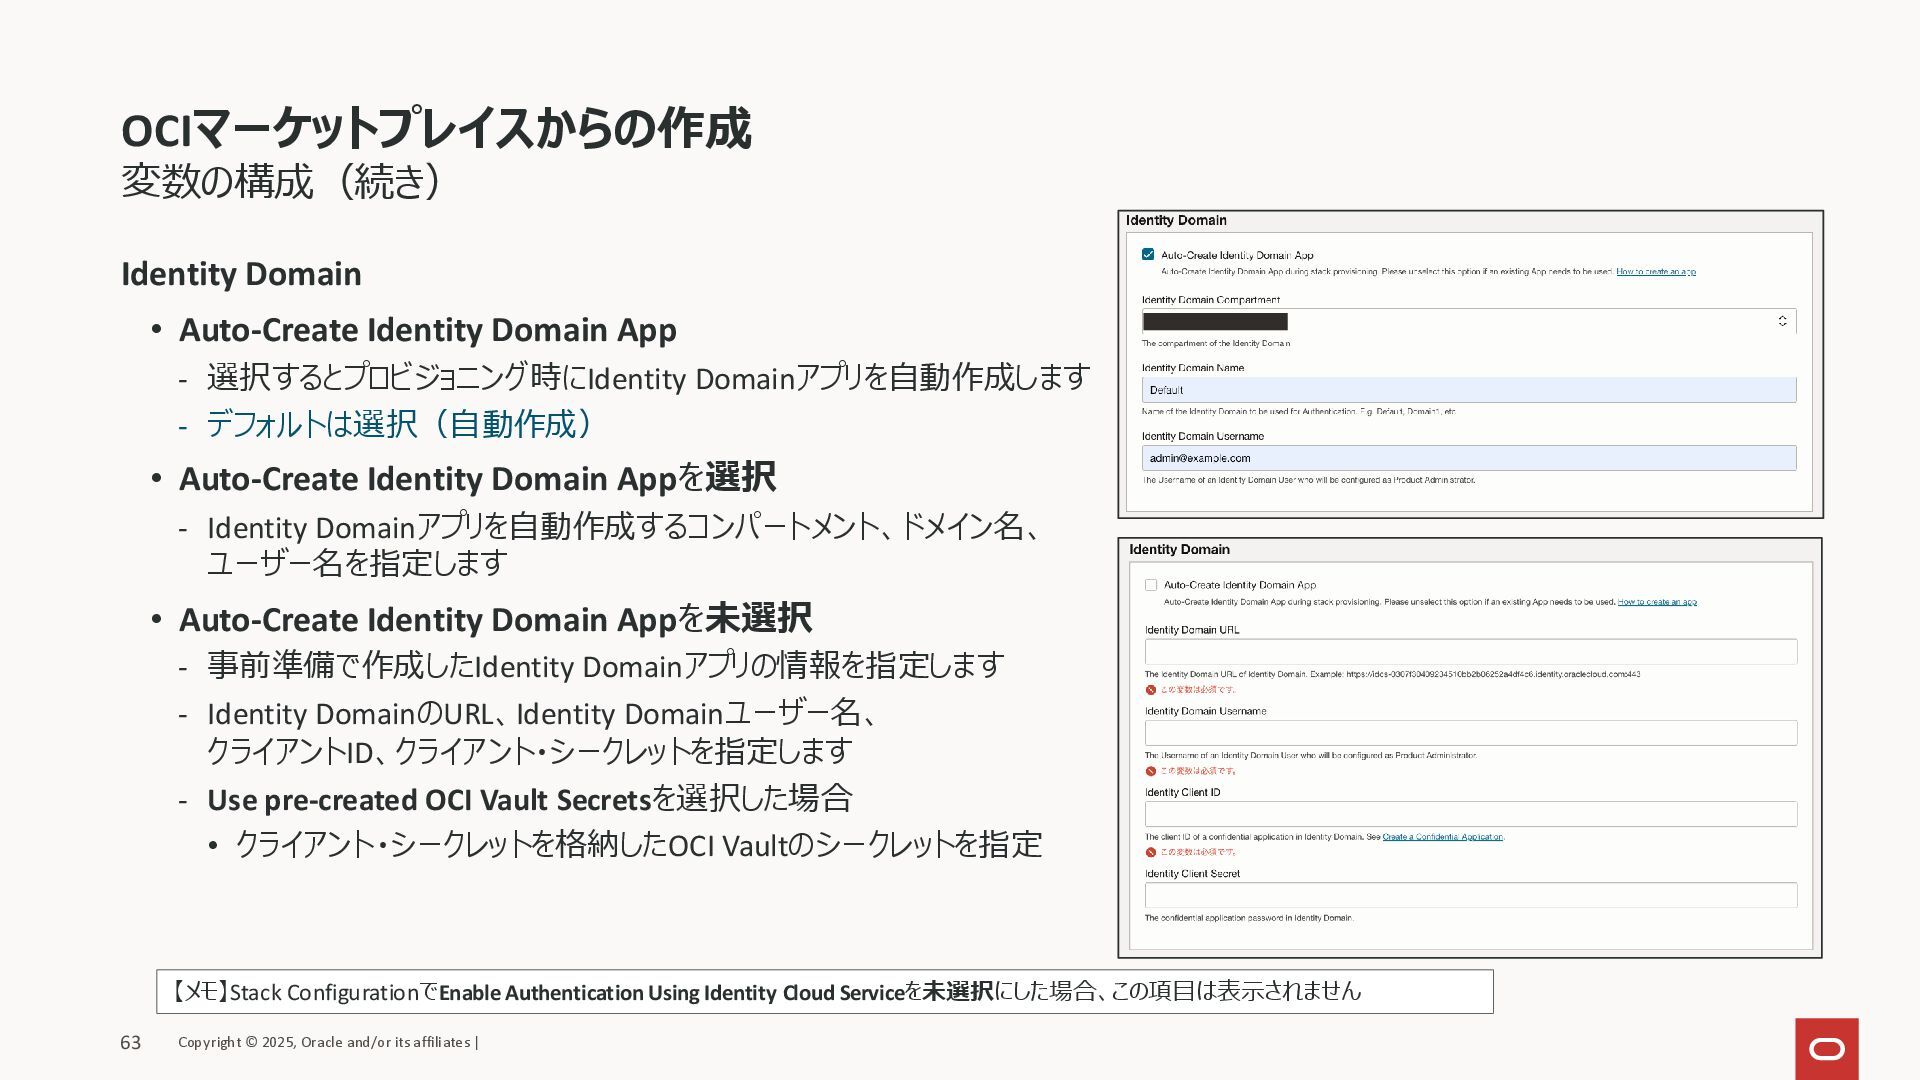Click the Oracle logo in bottom corner

coord(1826,1048)
